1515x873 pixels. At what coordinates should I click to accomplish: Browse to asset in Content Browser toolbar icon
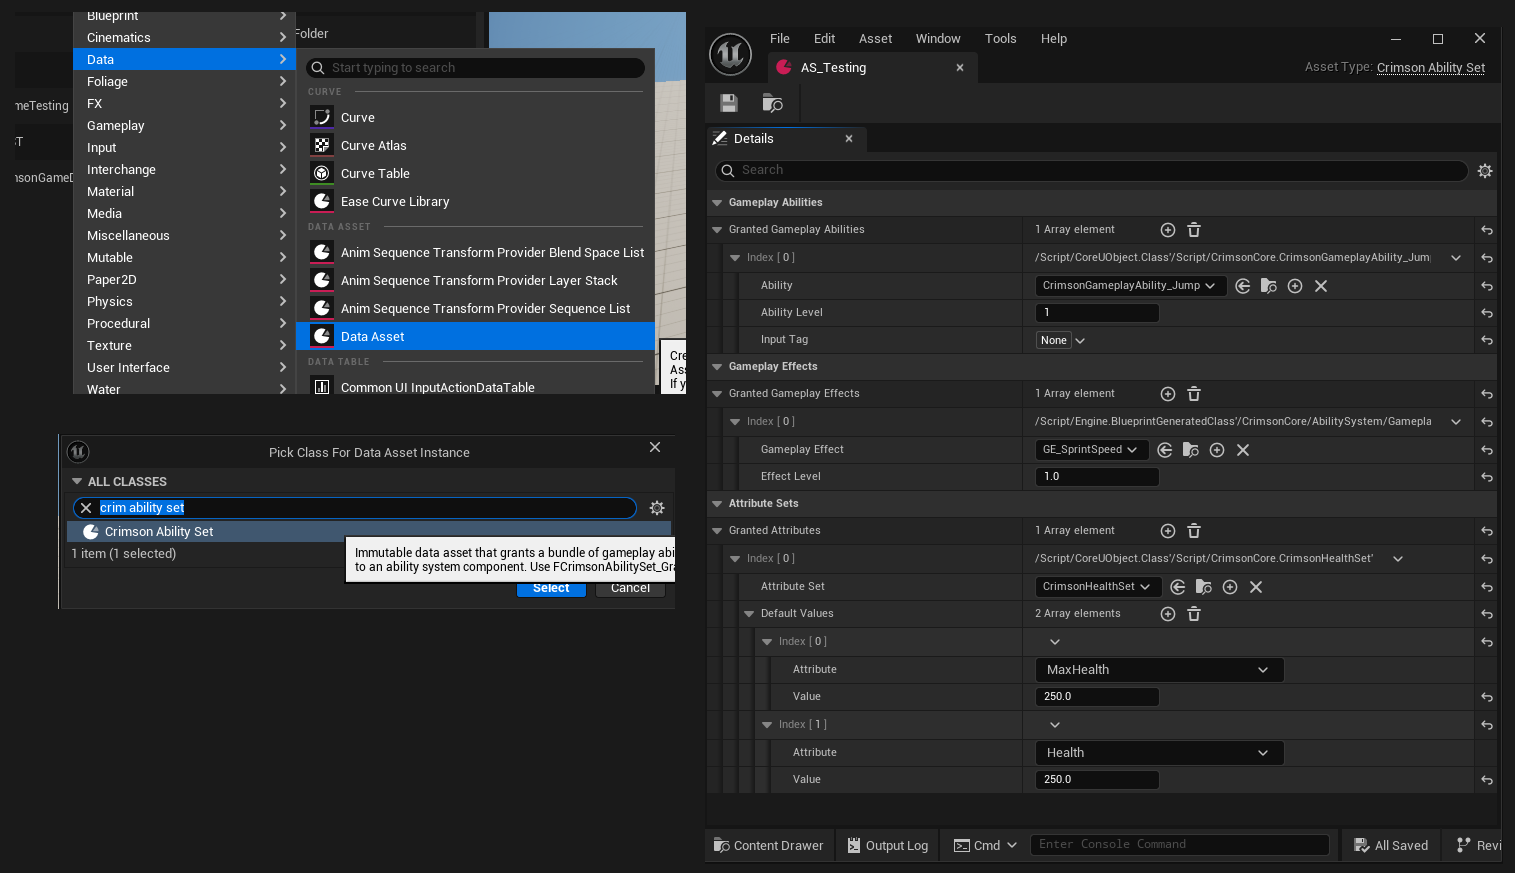772,103
